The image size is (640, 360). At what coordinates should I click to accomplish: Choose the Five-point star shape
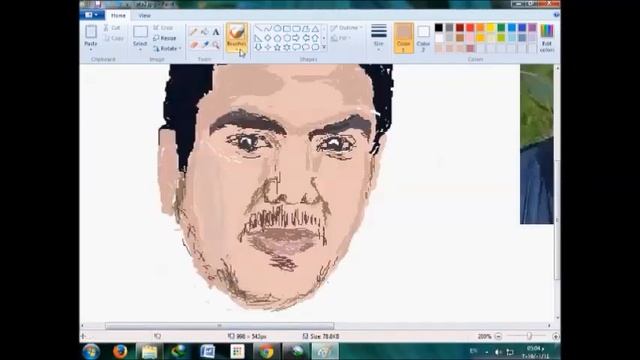(277, 47)
